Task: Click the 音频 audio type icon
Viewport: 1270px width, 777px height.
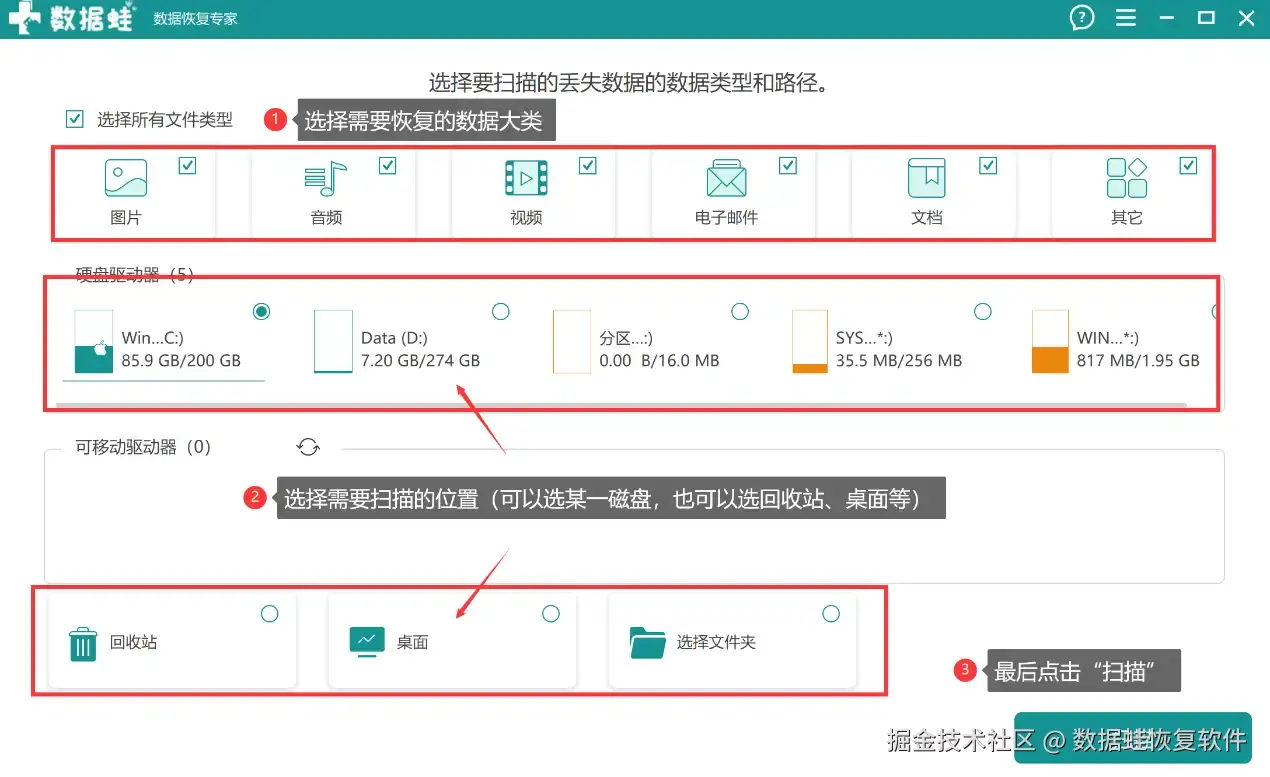Action: [325, 178]
